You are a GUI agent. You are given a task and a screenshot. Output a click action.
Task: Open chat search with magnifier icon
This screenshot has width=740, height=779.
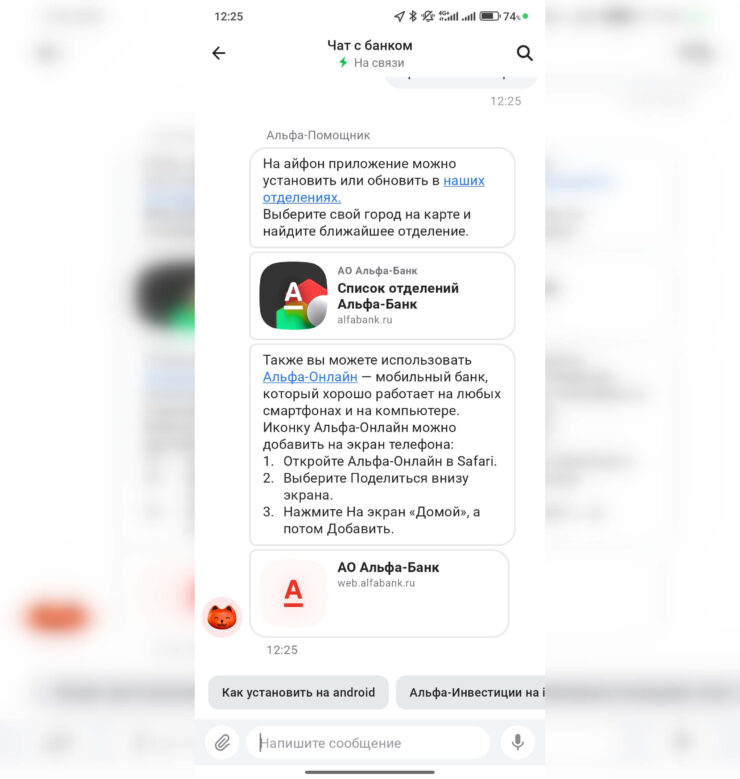point(524,53)
